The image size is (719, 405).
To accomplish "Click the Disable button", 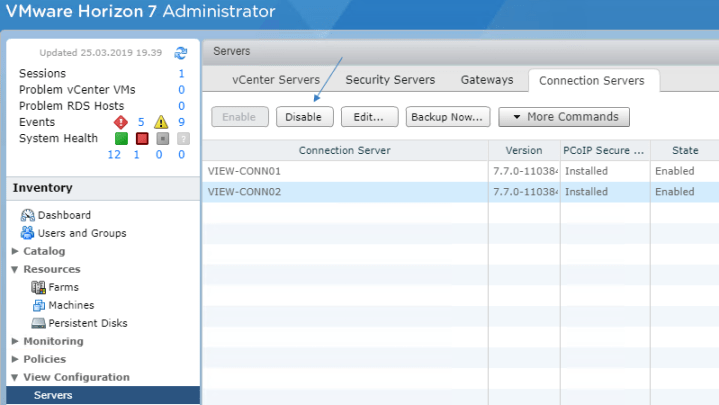I will (304, 117).
